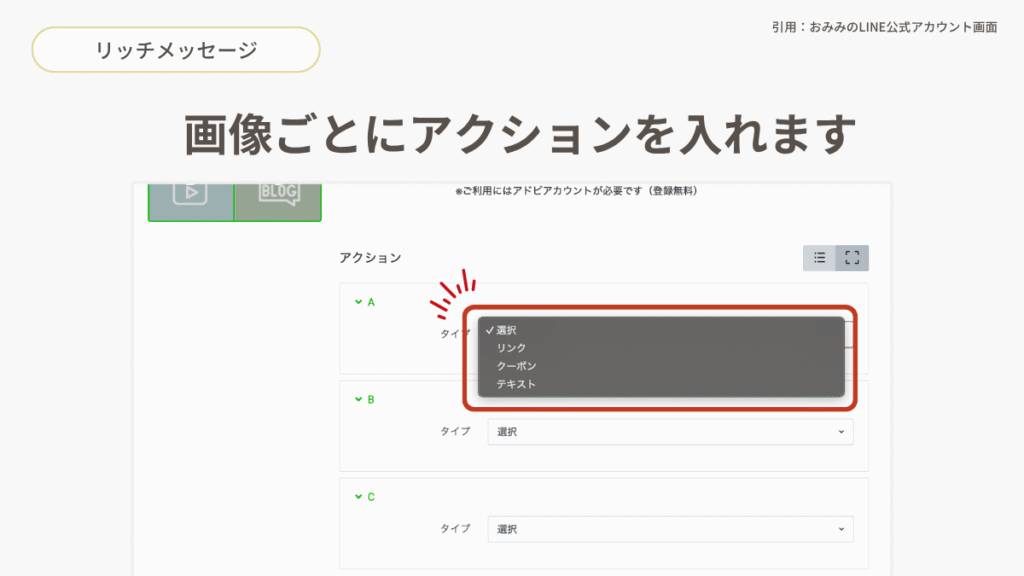Open the type dropdown for action C
Image resolution: width=1024 pixels, height=576 pixels.
(670, 529)
